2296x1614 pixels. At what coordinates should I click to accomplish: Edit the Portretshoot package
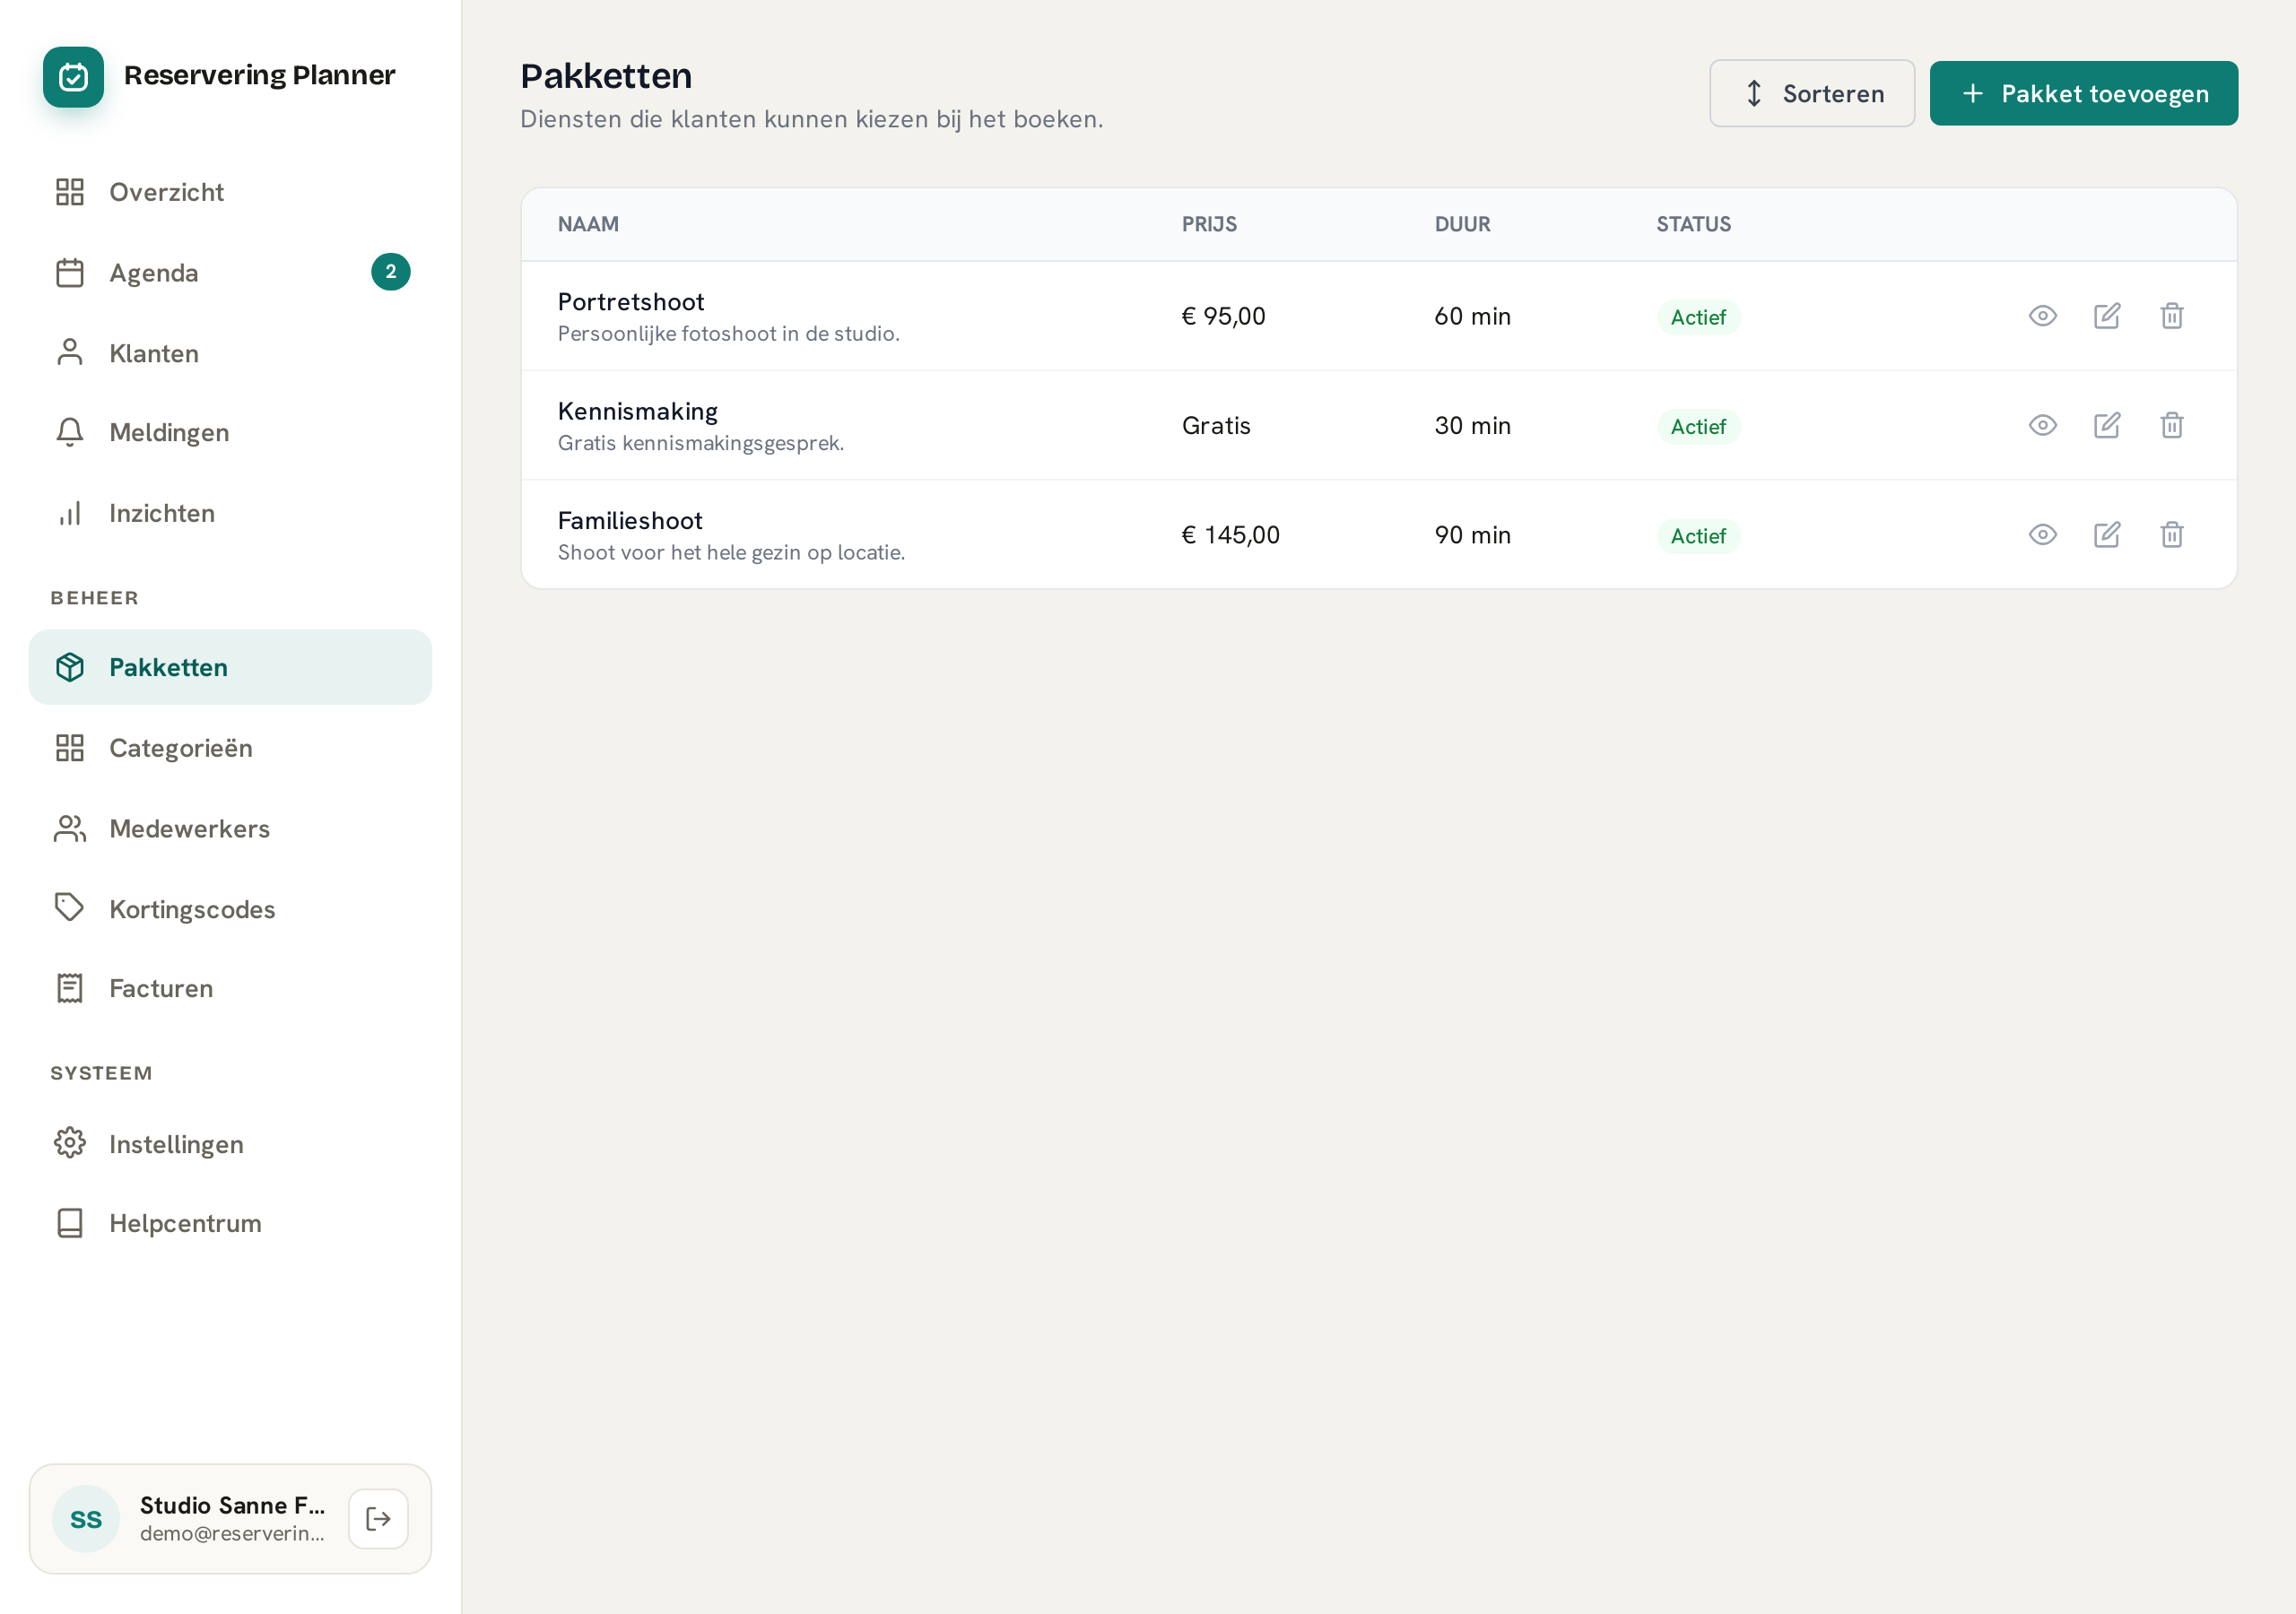(2107, 316)
